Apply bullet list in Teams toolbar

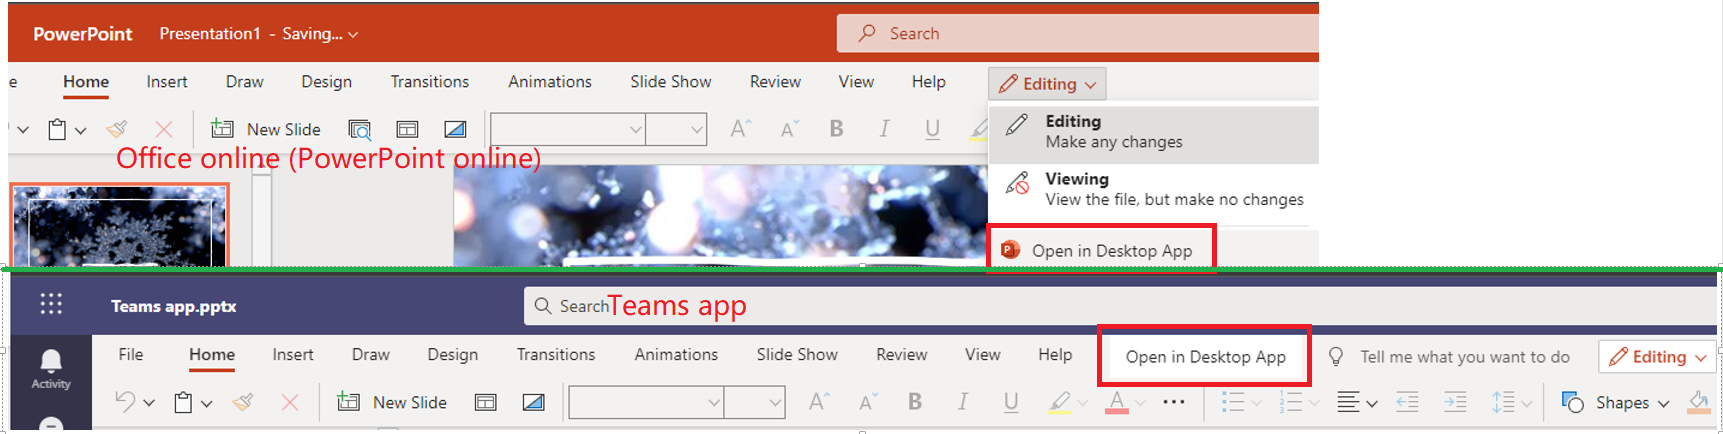click(x=1233, y=402)
